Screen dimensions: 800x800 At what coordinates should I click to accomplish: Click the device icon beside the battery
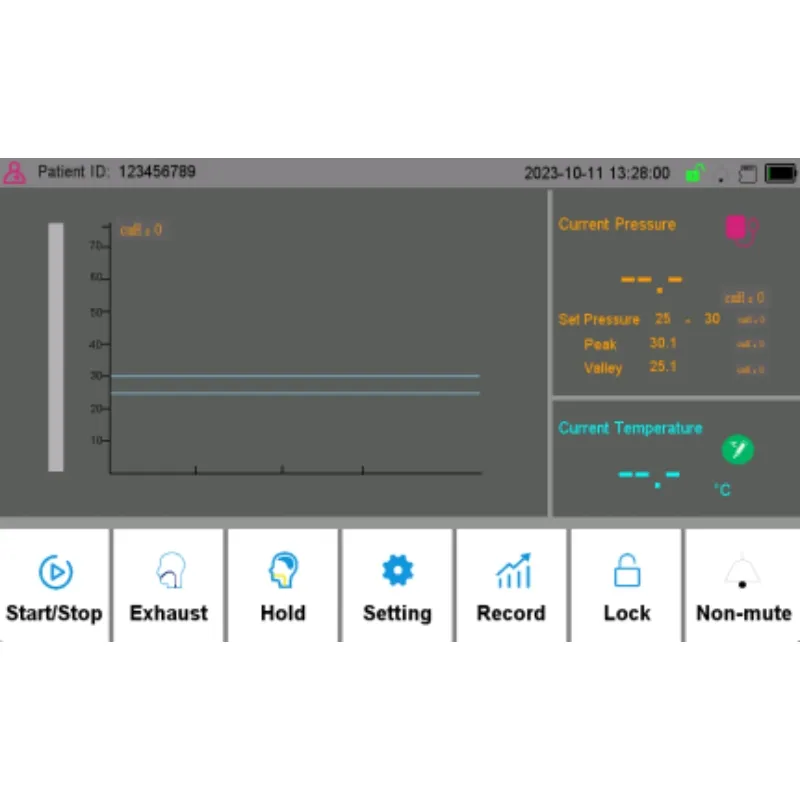pyautogui.click(x=748, y=173)
